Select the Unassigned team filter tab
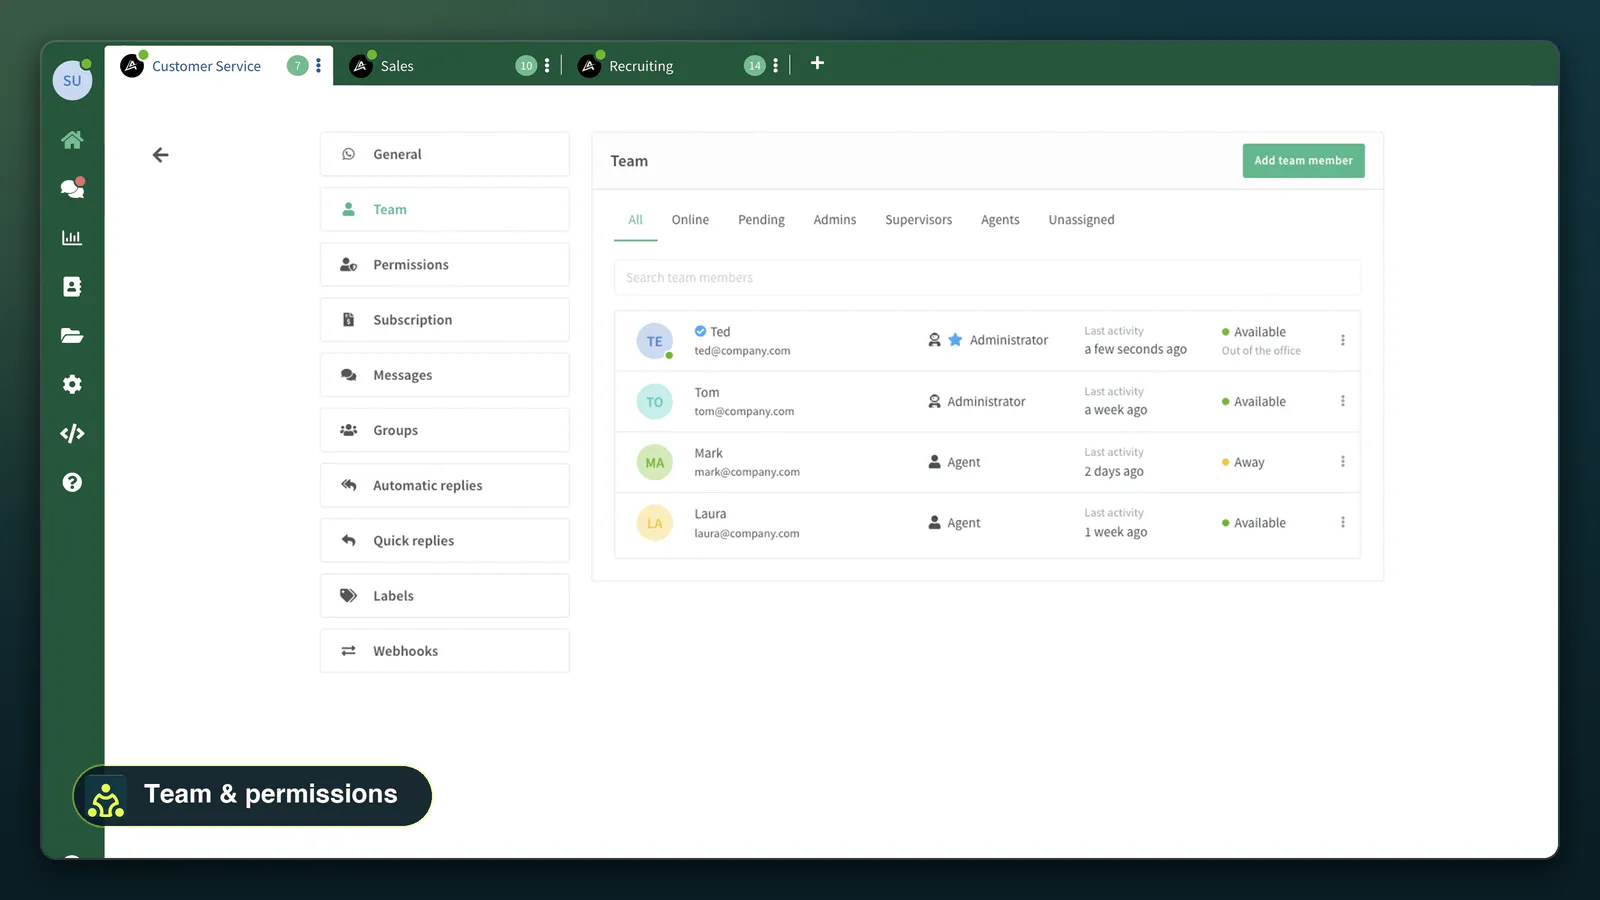This screenshot has height=900, width=1600. [x=1081, y=220]
